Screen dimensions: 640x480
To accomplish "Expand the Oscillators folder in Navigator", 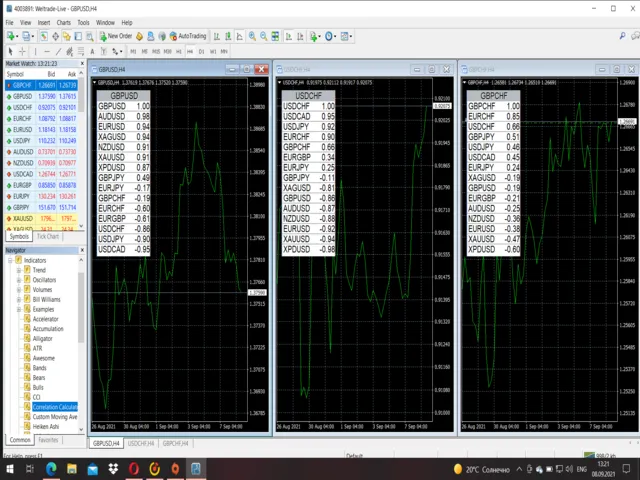I will (18, 280).
